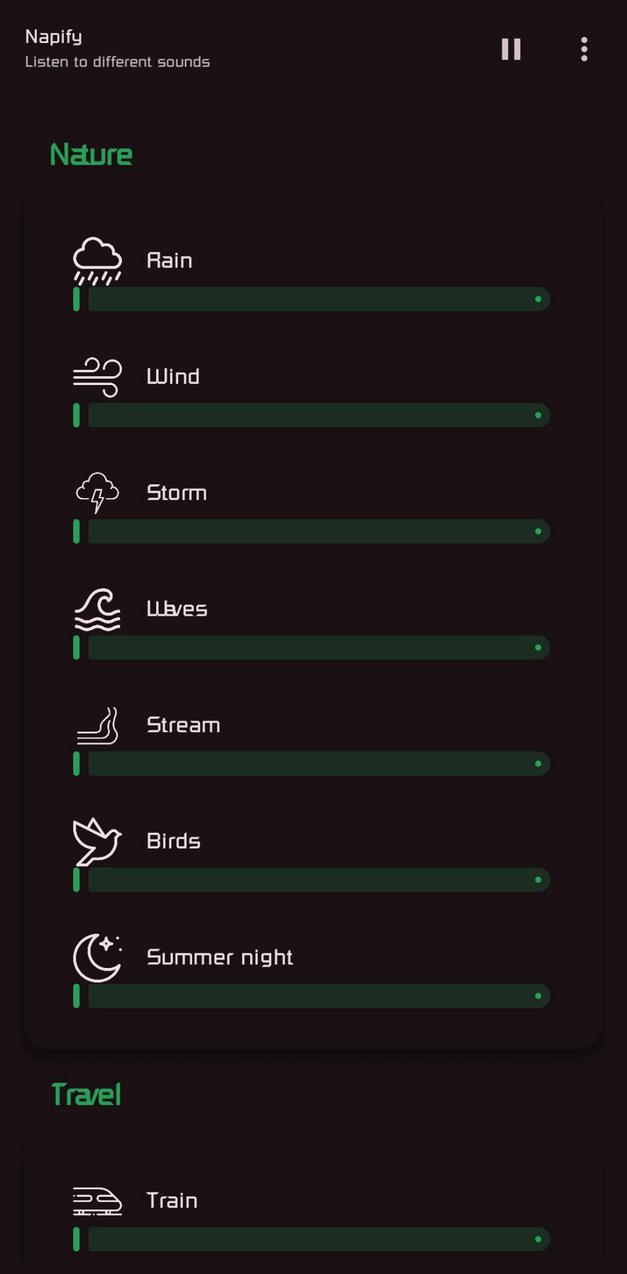The image size is (627, 1274).
Task: Set Storm volume on its slider
Action: [x=318, y=531]
